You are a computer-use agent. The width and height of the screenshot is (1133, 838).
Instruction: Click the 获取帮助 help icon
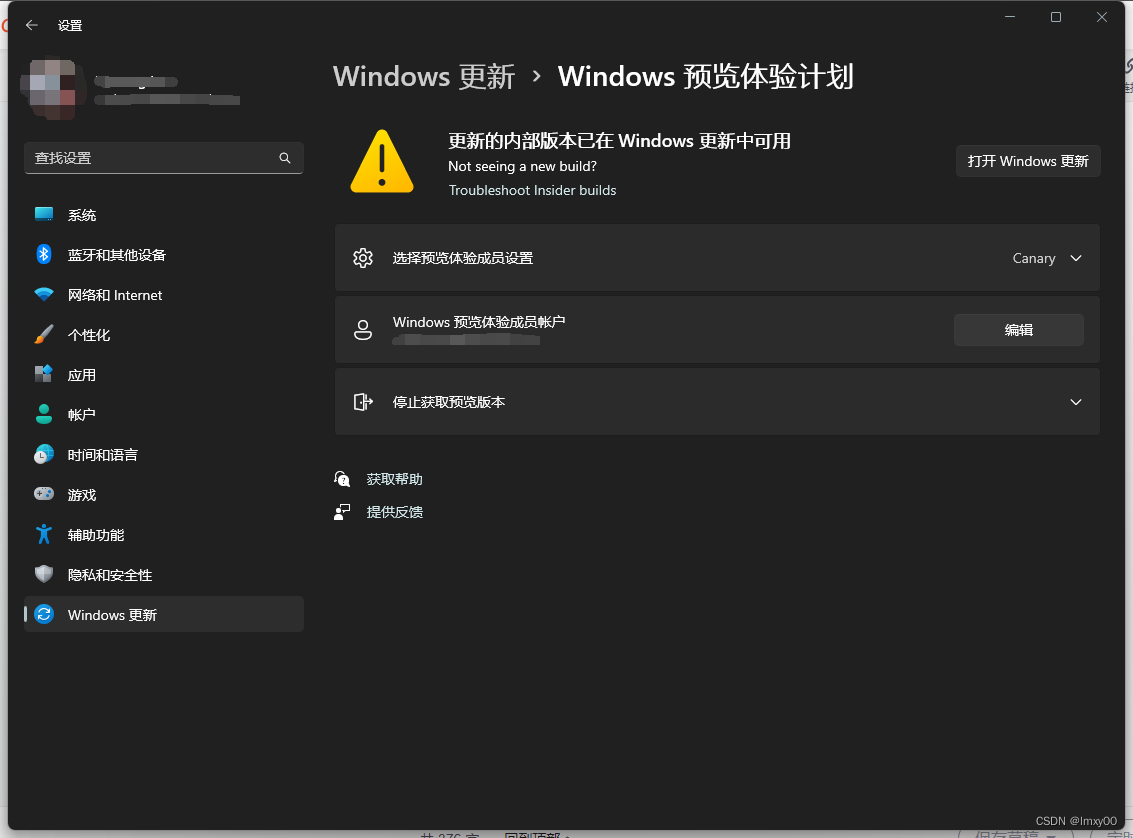pos(342,479)
